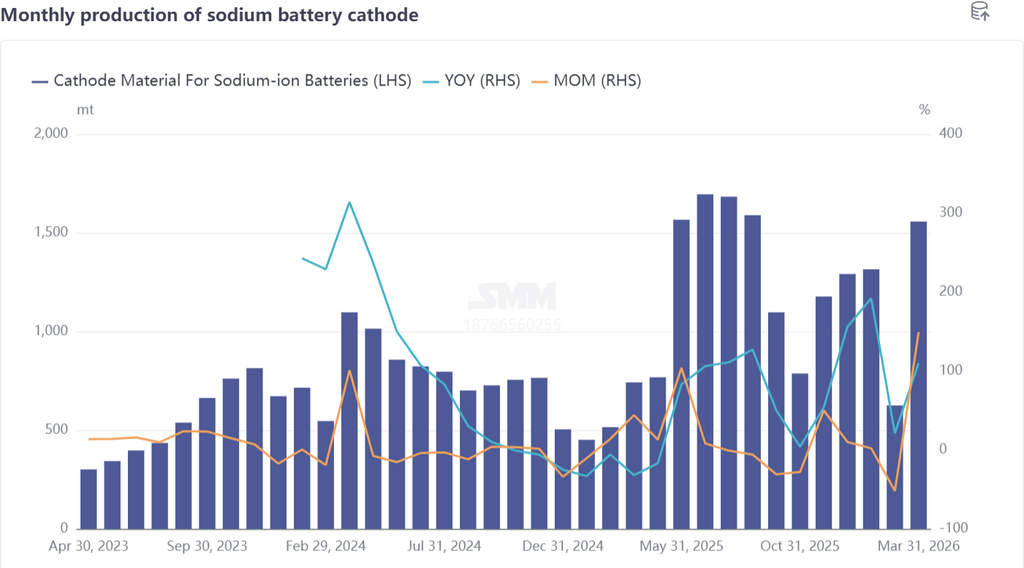The width and height of the screenshot is (1024, 568).
Task: Click the Jul 31, 2024 x-axis label
Action: pyautogui.click(x=445, y=546)
